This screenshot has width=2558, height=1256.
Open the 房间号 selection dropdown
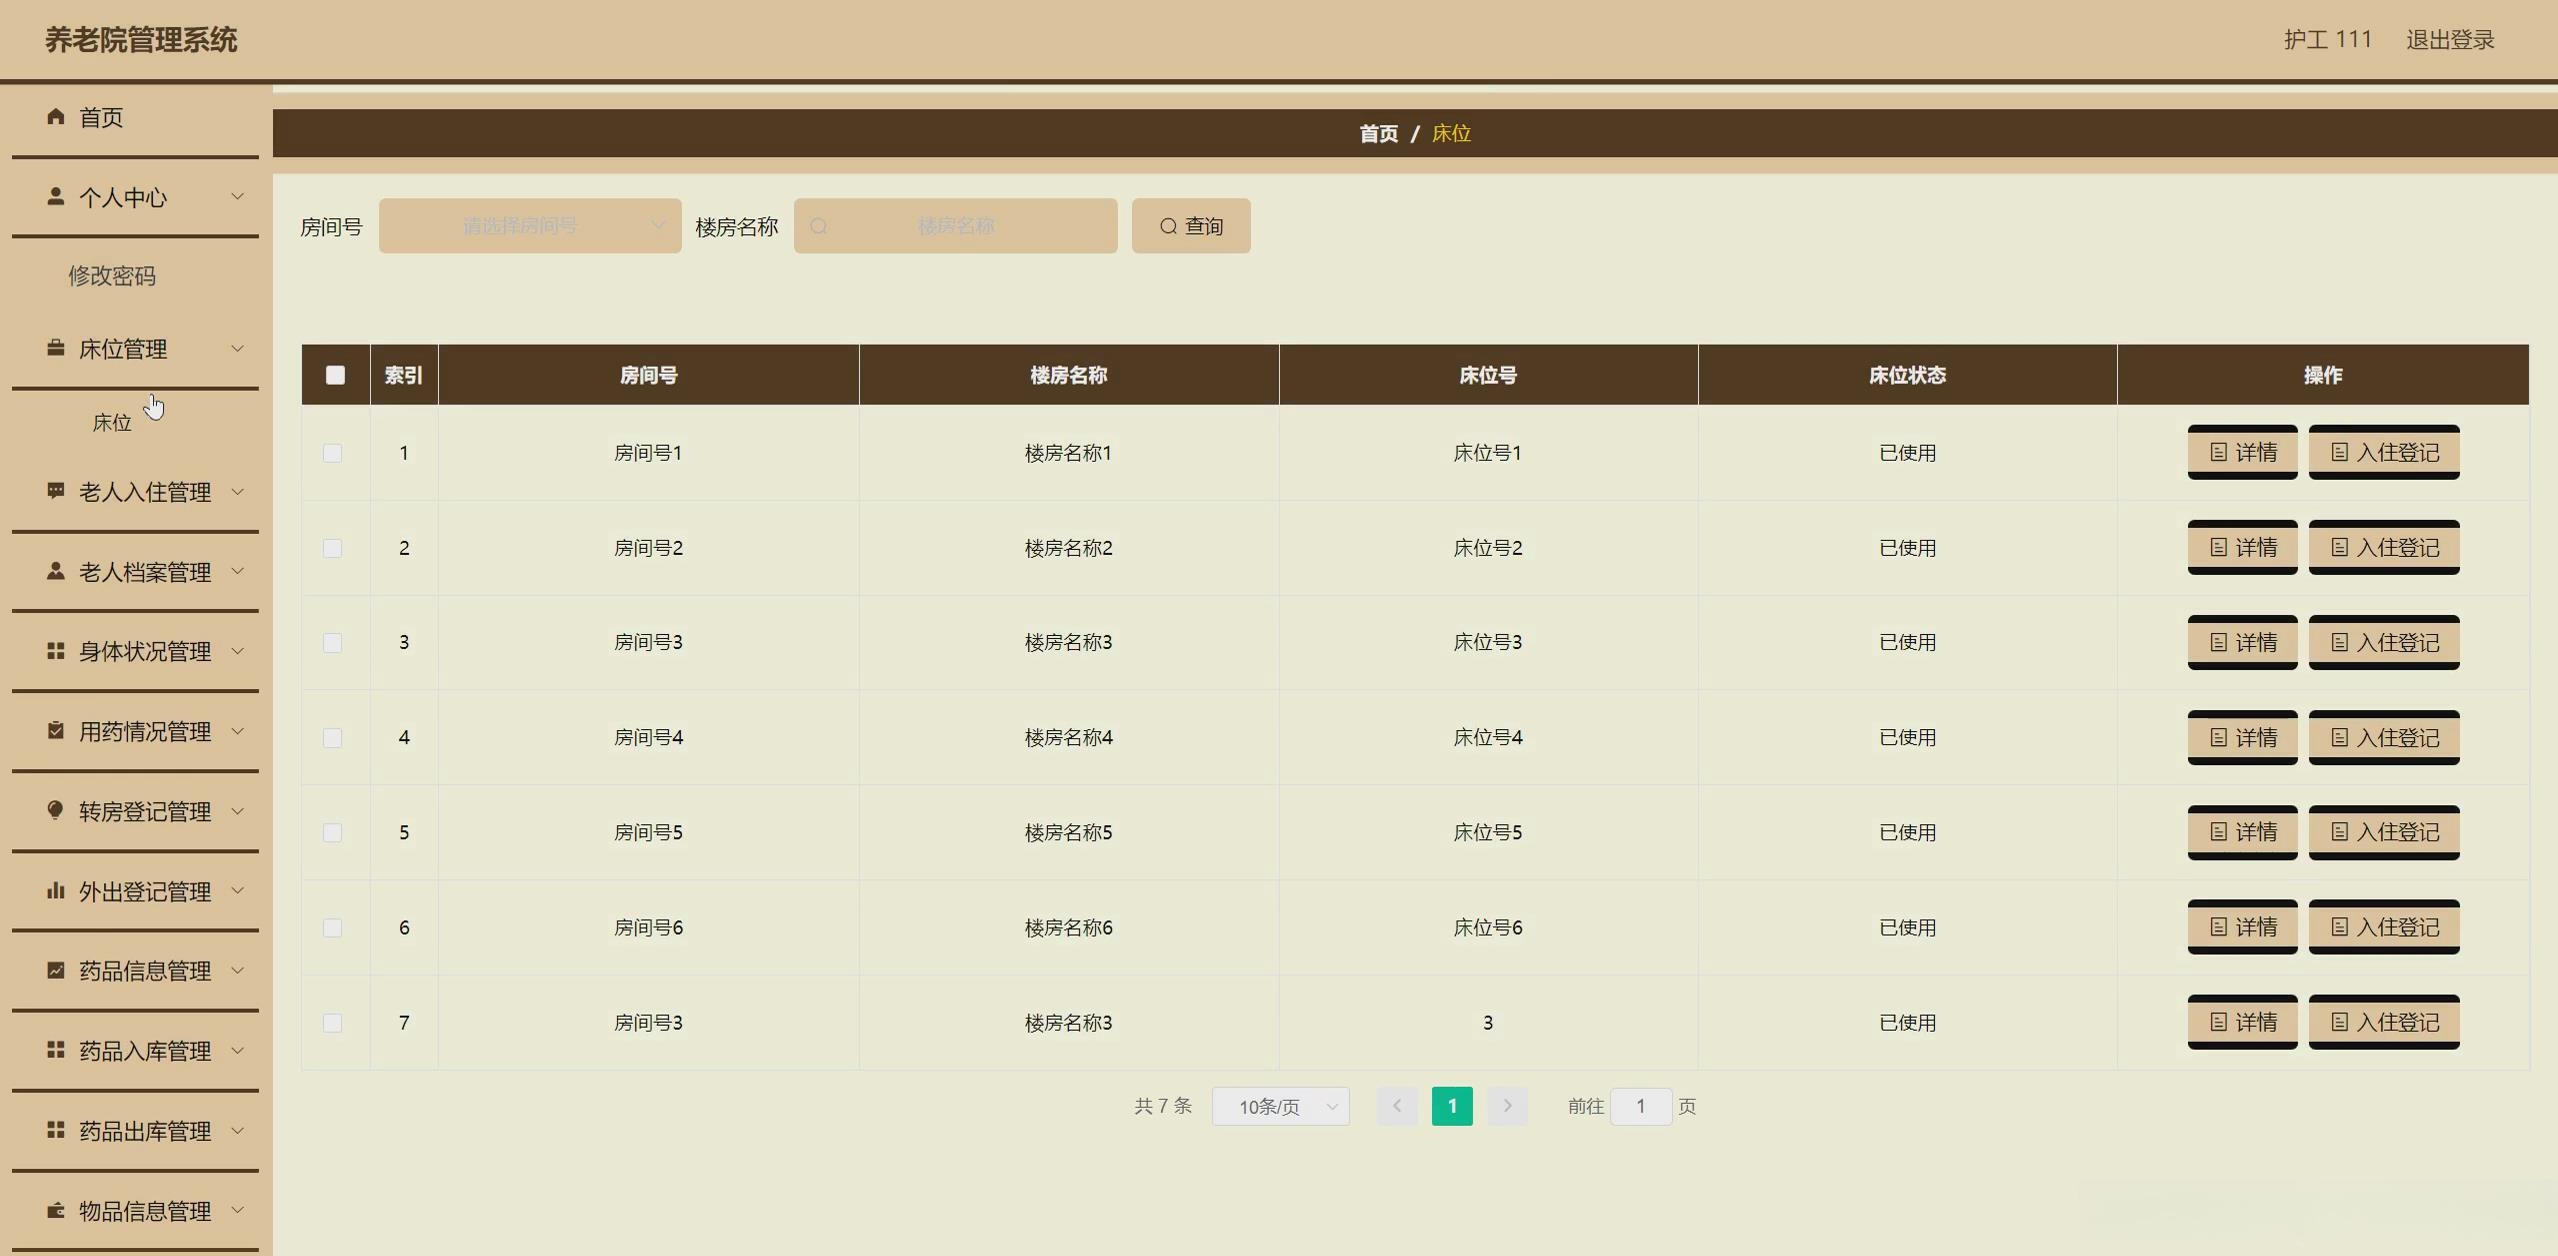(529, 226)
